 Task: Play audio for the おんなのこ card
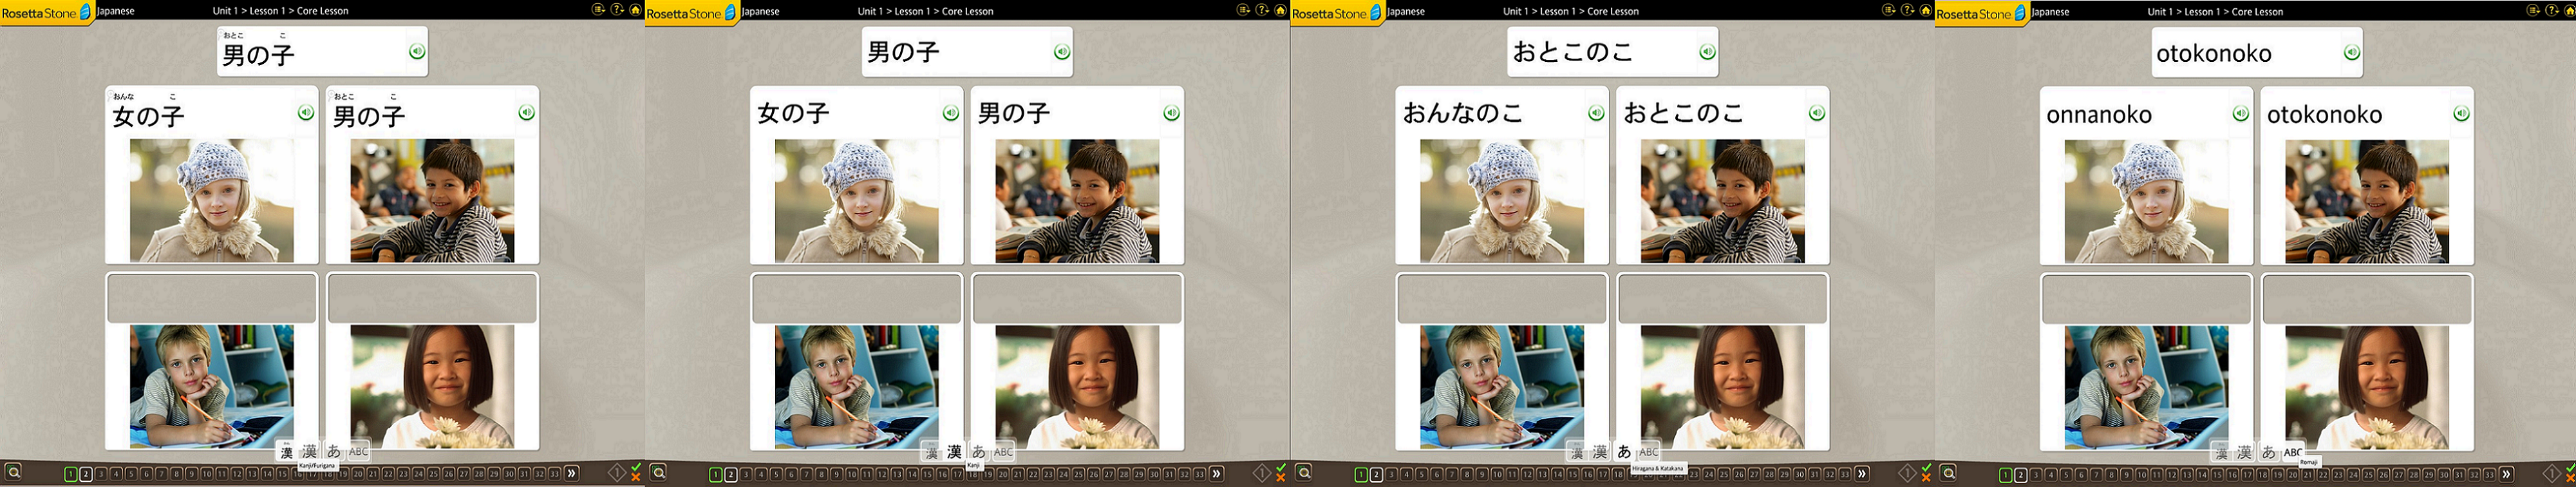(x=1596, y=113)
